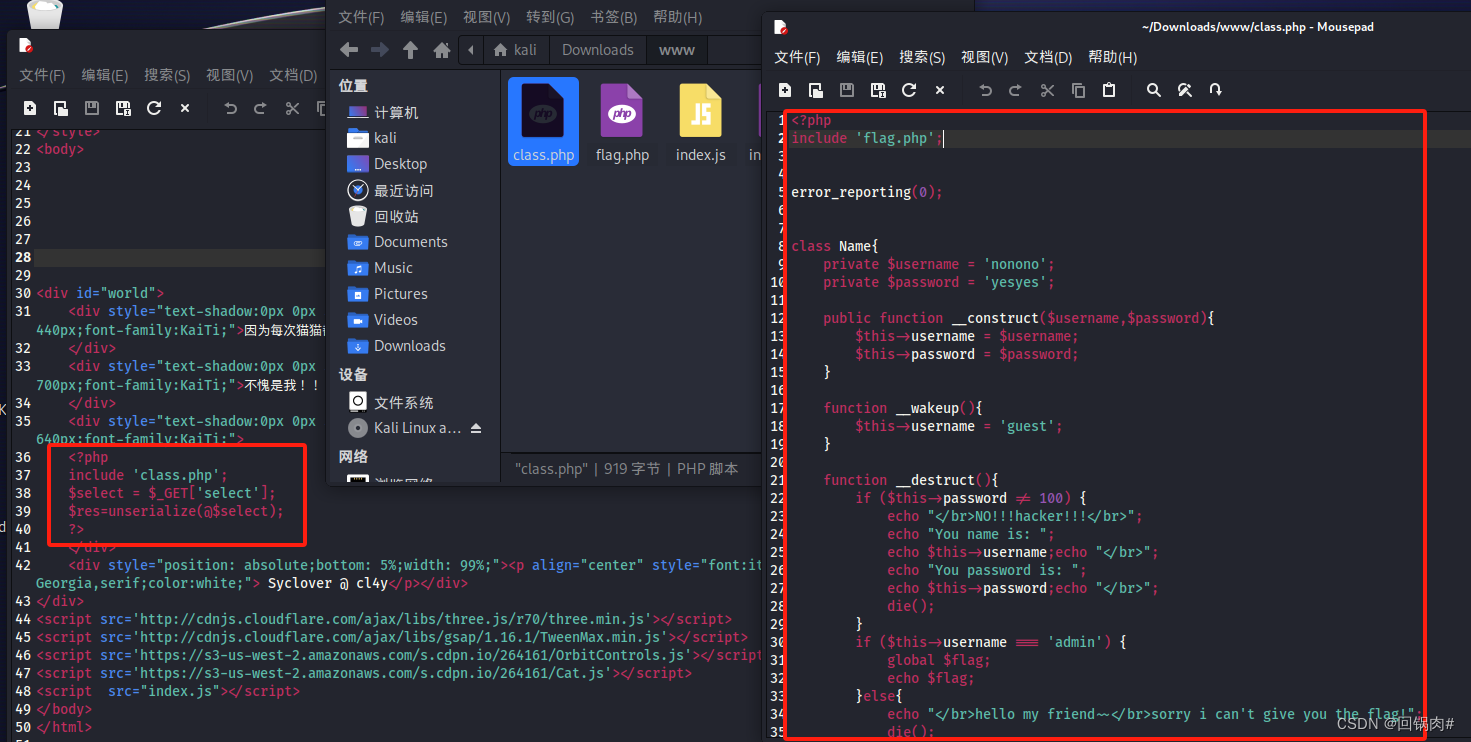The height and width of the screenshot is (742, 1471).
Task: Click Save As icon in class.php Mousepad toolbar
Action: click(x=878, y=90)
